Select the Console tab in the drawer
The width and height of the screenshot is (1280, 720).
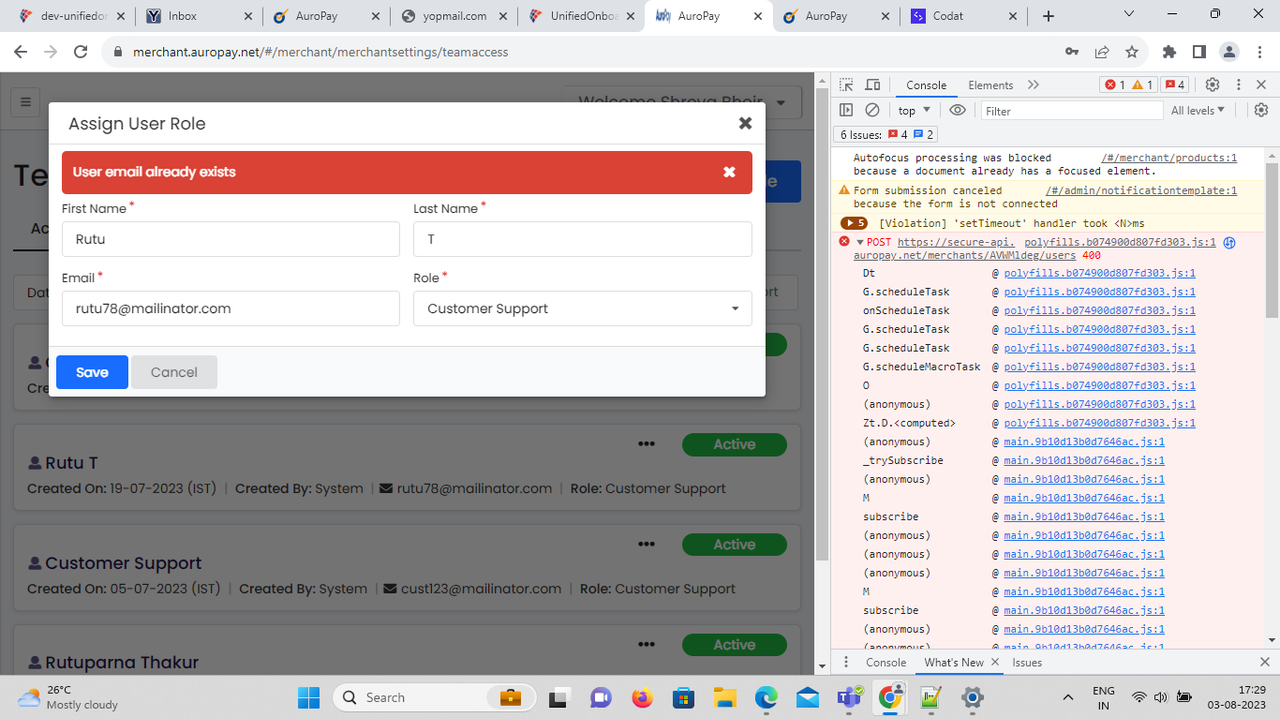click(886, 662)
